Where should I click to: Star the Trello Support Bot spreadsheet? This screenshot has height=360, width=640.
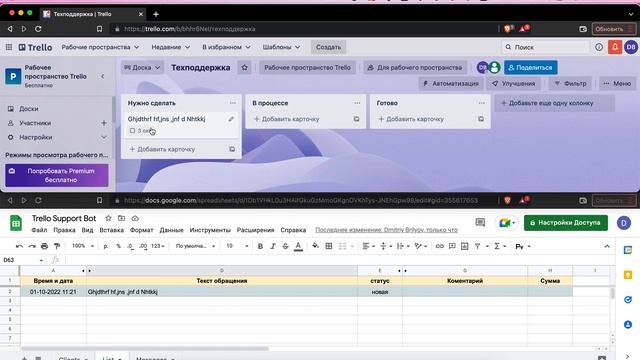(x=108, y=218)
